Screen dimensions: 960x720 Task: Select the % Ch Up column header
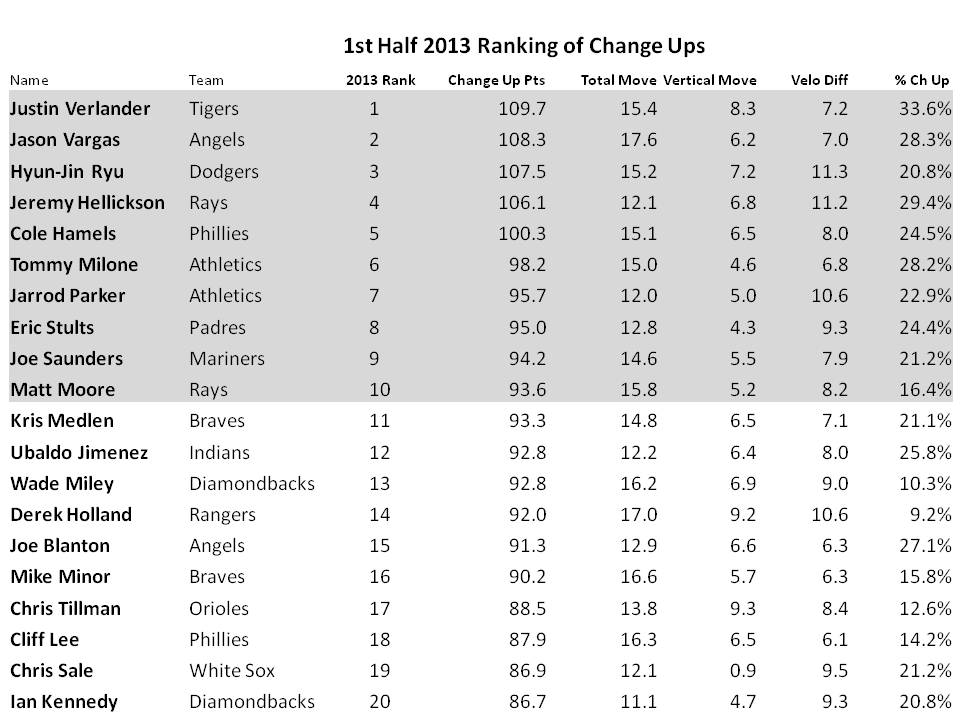coord(921,80)
